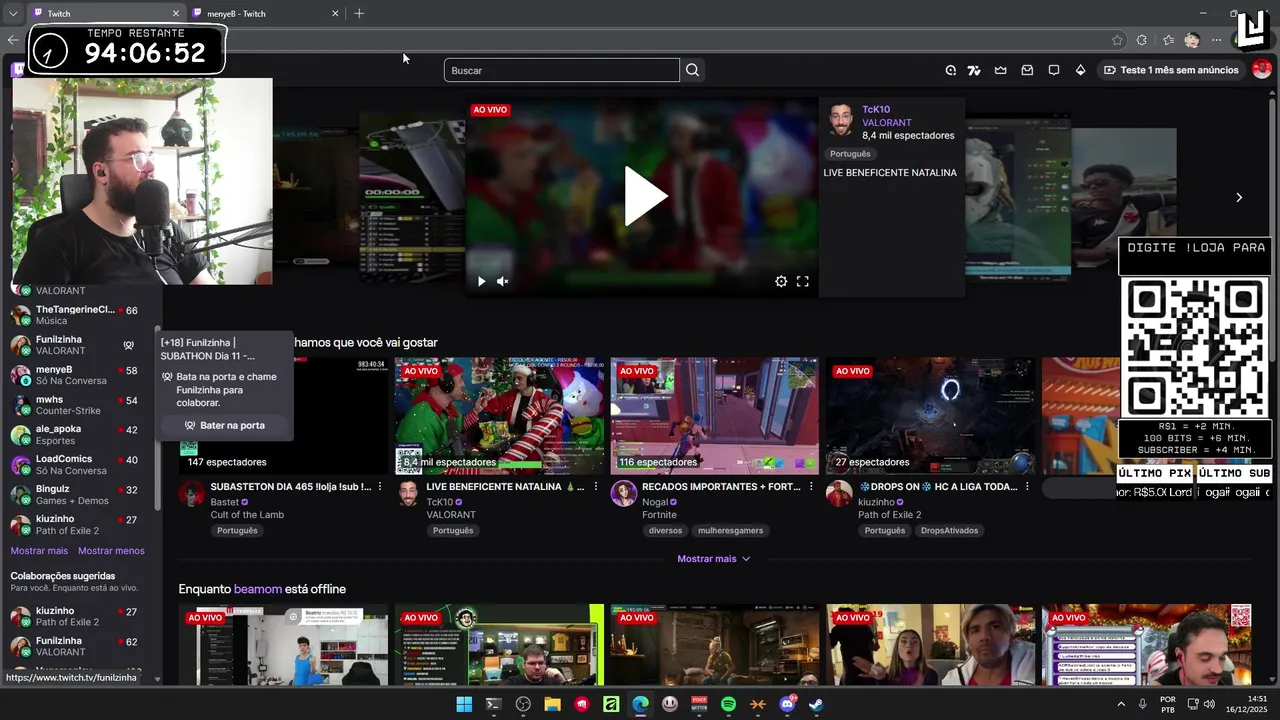Click the small play button in featured player
Screen dimensions: 1280x720
(x=481, y=282)
